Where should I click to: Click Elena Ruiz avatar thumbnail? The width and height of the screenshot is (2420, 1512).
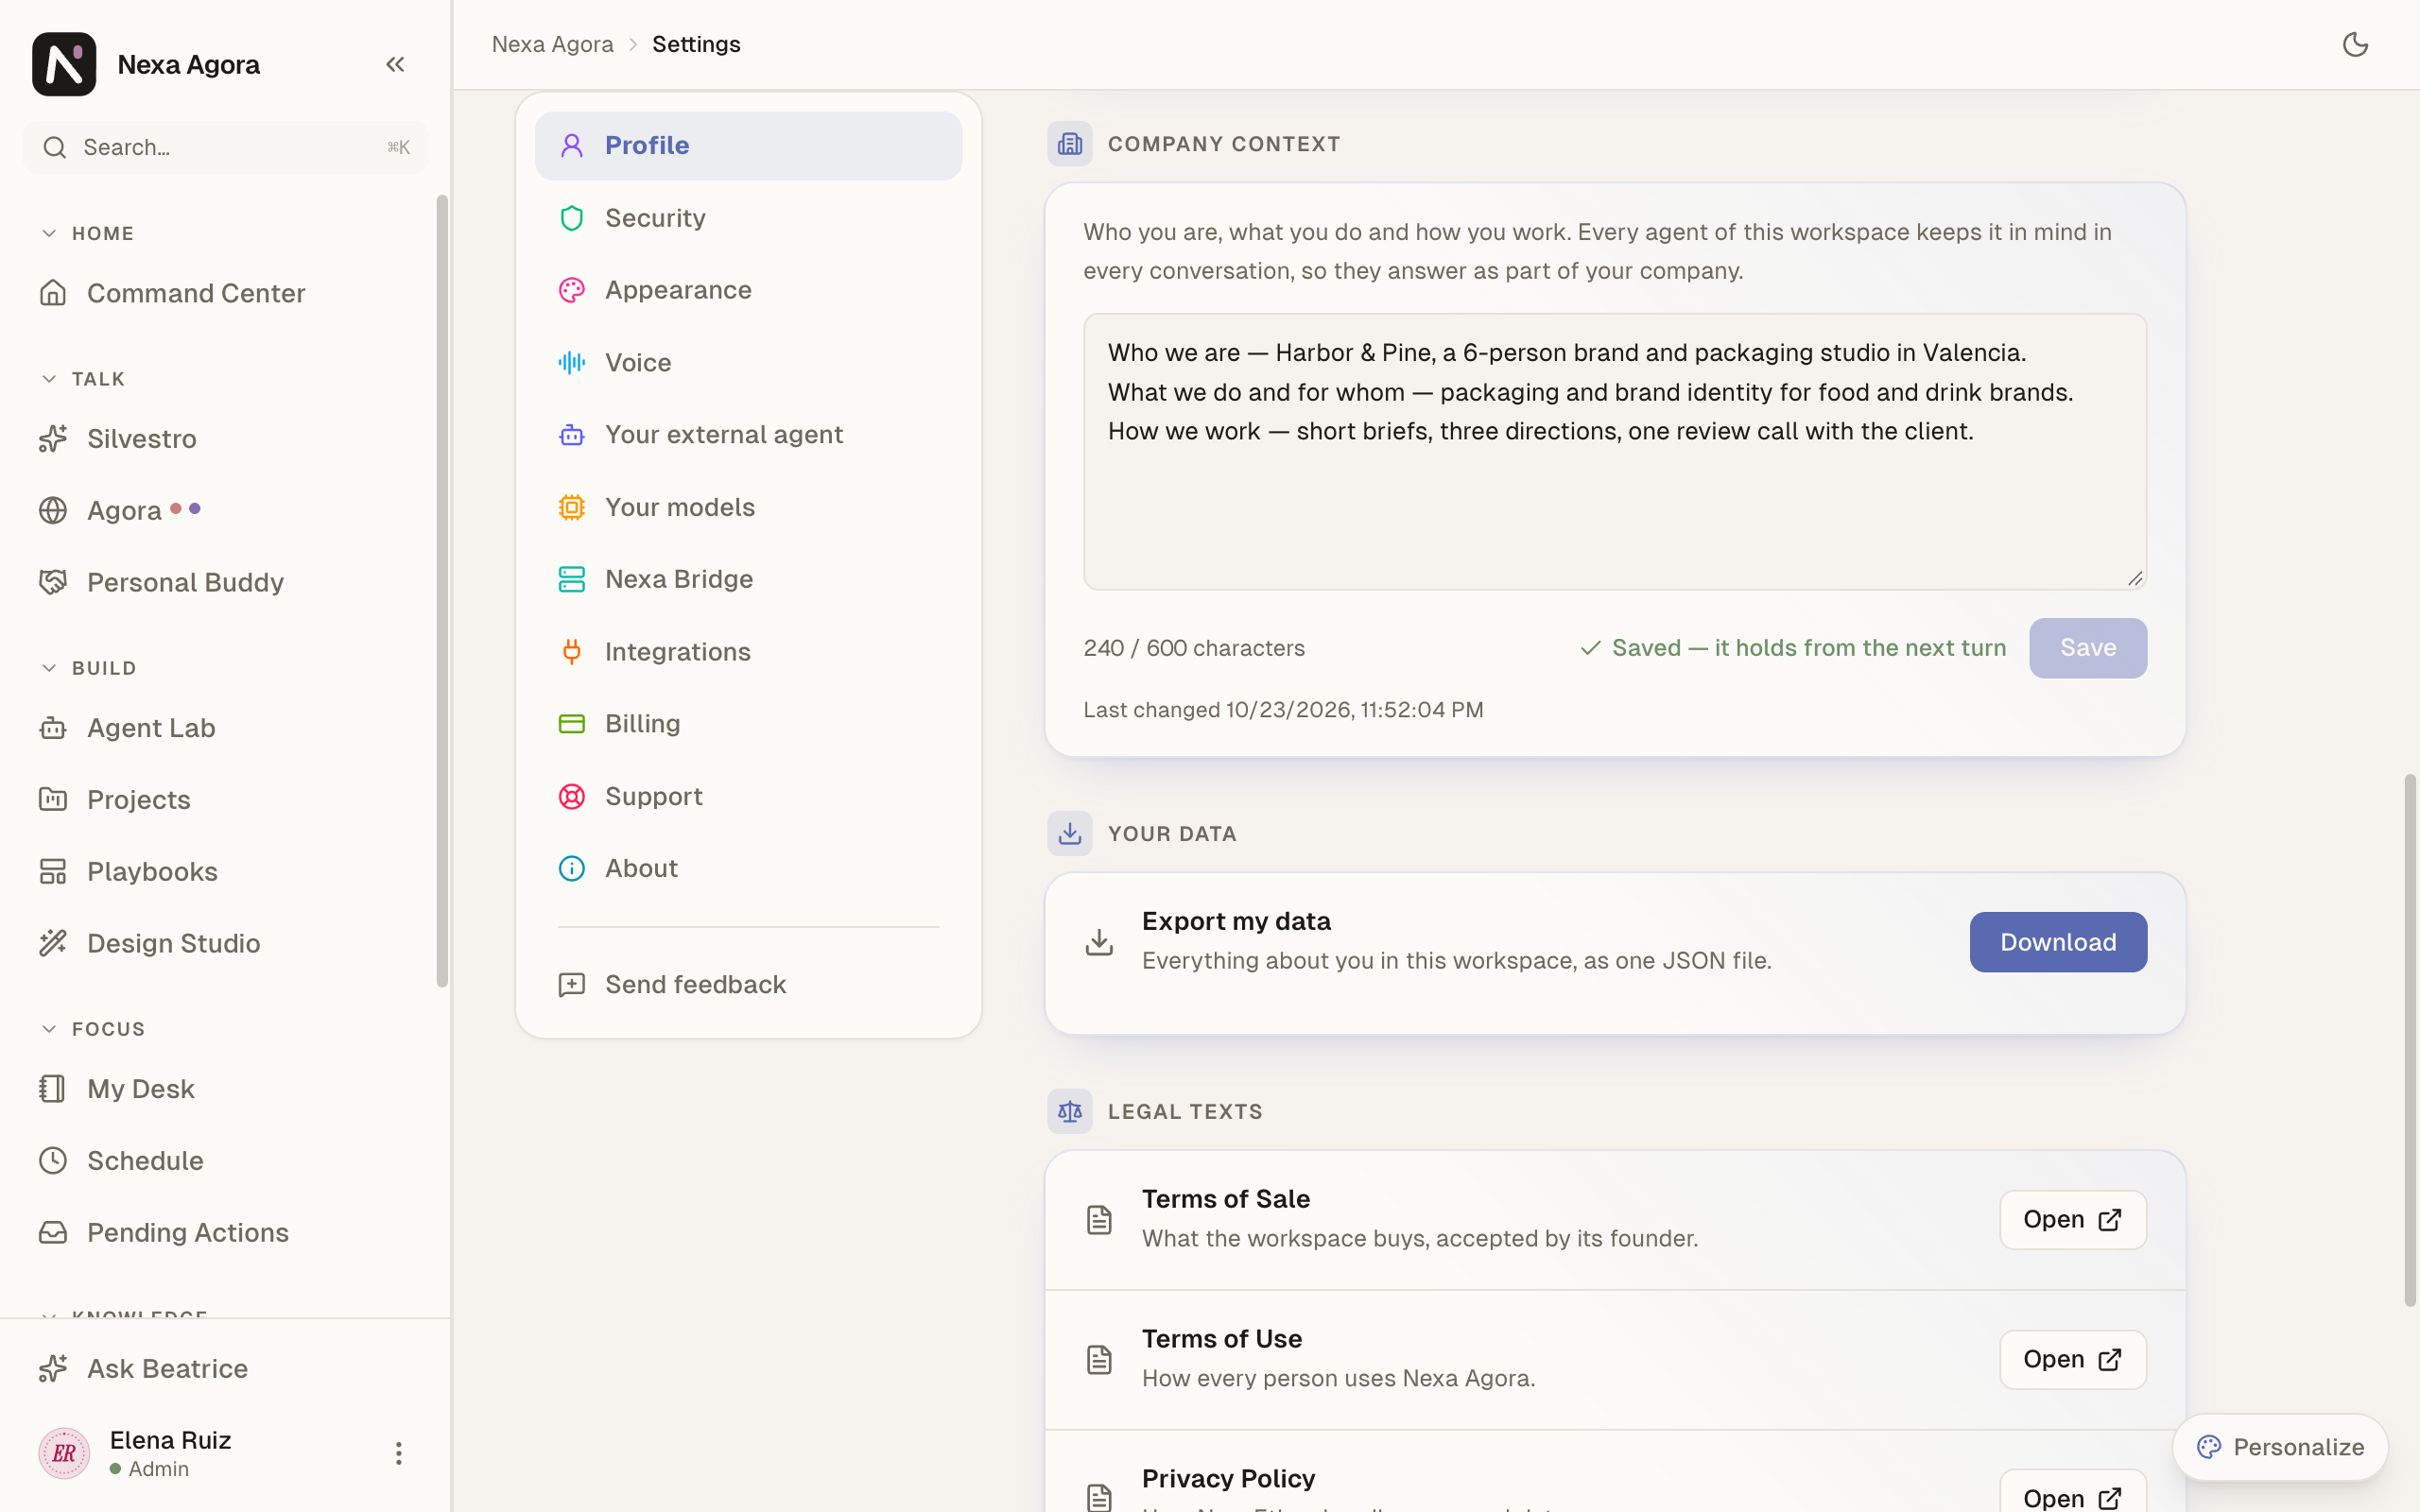point(64,1453)
